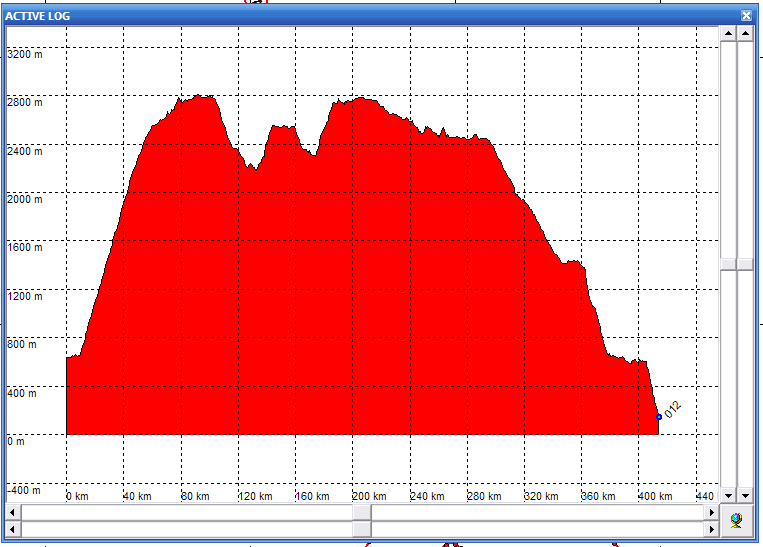The width and height of the screenshot is (763, 547).
Task: Click the red elevation profile graph area
Action: pyautogui.click(x=350, y=300)
